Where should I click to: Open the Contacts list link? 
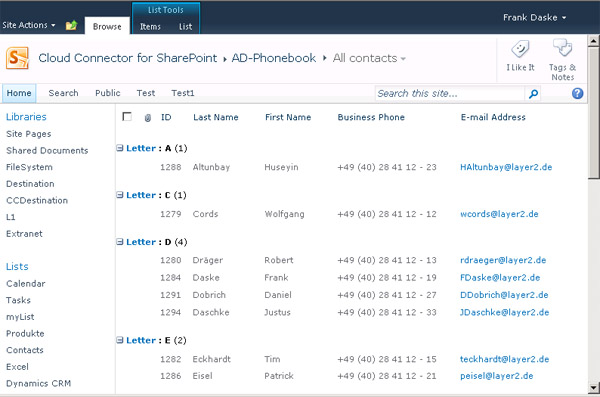point(25,350)
